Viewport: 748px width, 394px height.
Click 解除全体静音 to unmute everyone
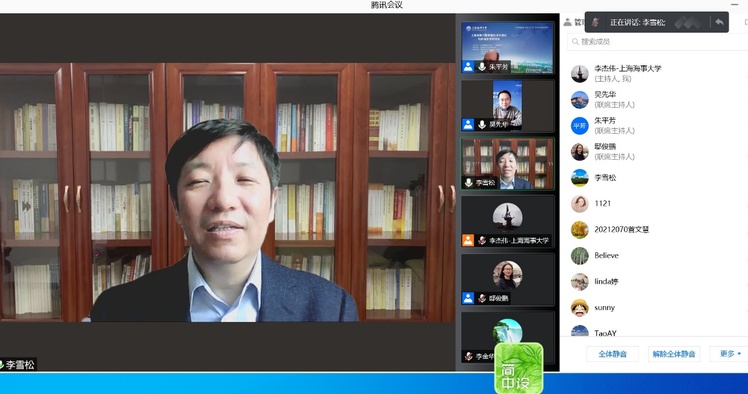click(674, 354)
